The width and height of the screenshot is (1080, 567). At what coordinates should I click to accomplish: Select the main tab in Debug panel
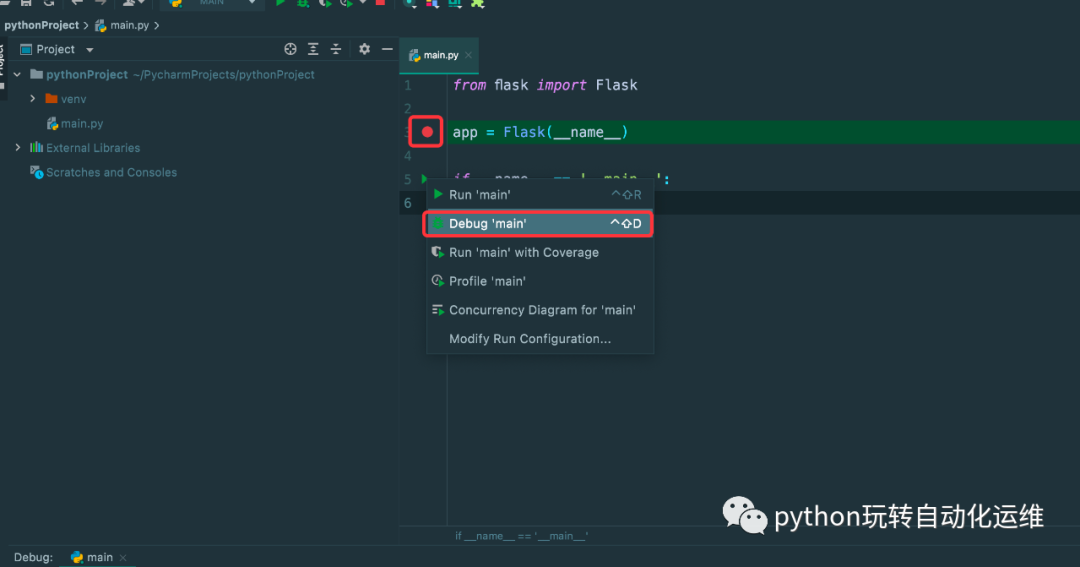[x=99, y=557]
